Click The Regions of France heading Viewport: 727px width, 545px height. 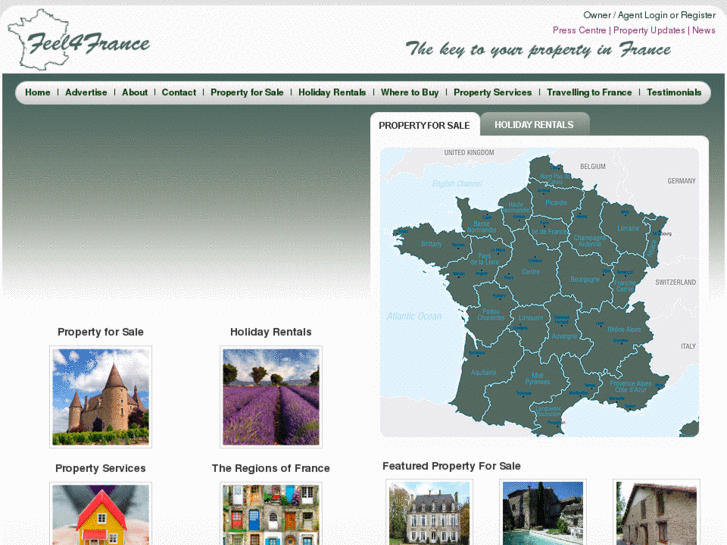click(271, 468)
